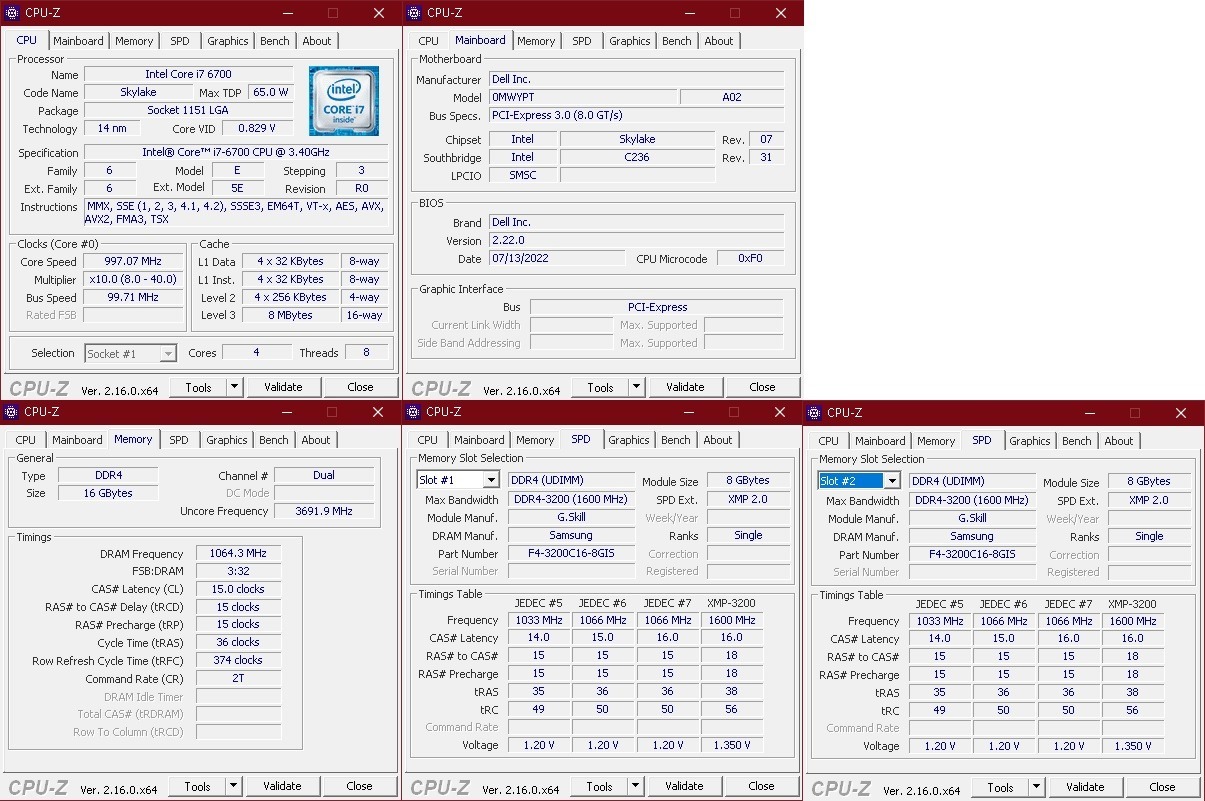
Task: Click XMP-3200 voltage 1.350 V in Slot #1 window
Action: (732, 745)
